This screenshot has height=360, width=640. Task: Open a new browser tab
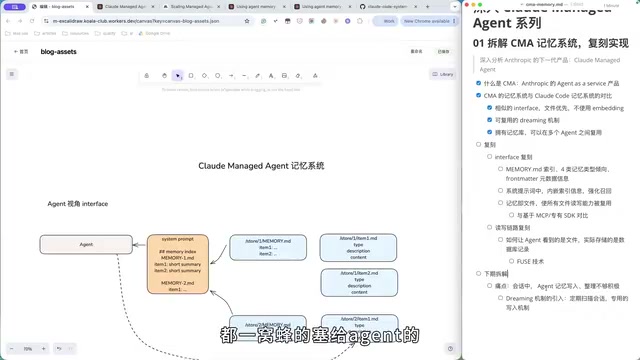(427, 7)
